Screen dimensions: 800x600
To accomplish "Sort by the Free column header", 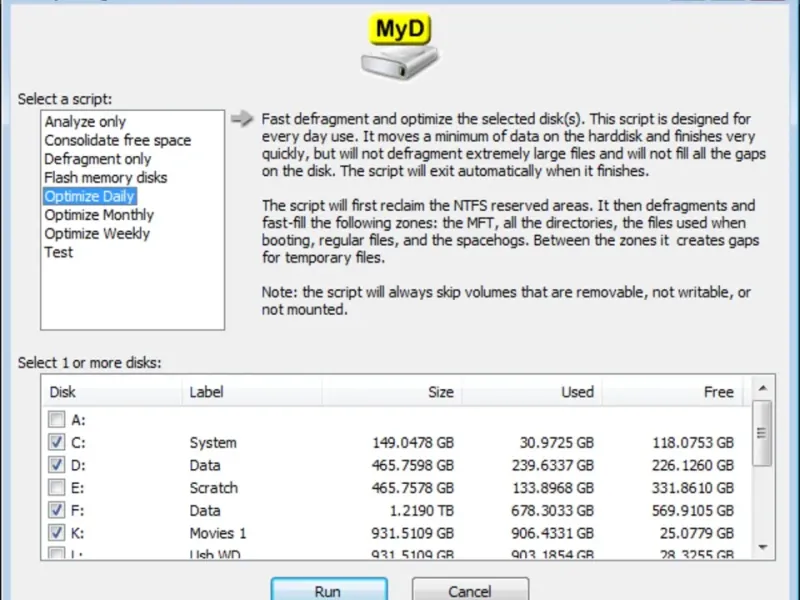I will point(672,392).
